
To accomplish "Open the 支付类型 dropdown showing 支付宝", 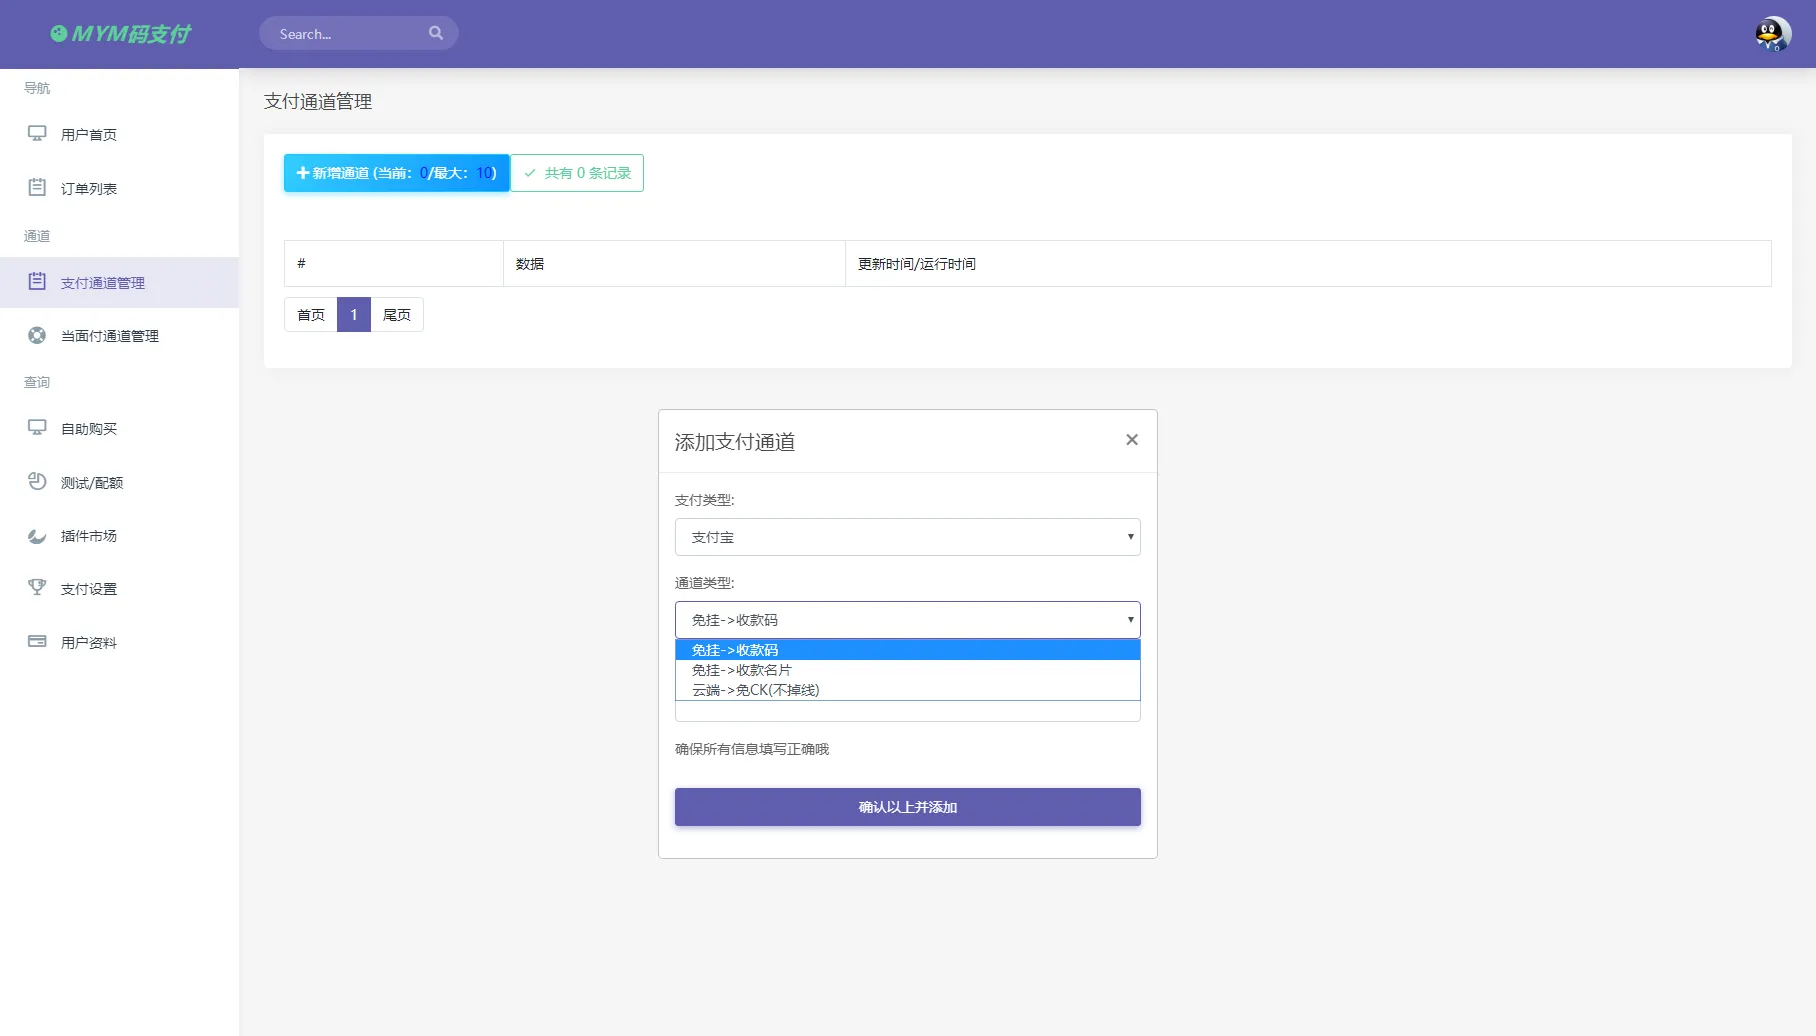I will tap(906, 537).
